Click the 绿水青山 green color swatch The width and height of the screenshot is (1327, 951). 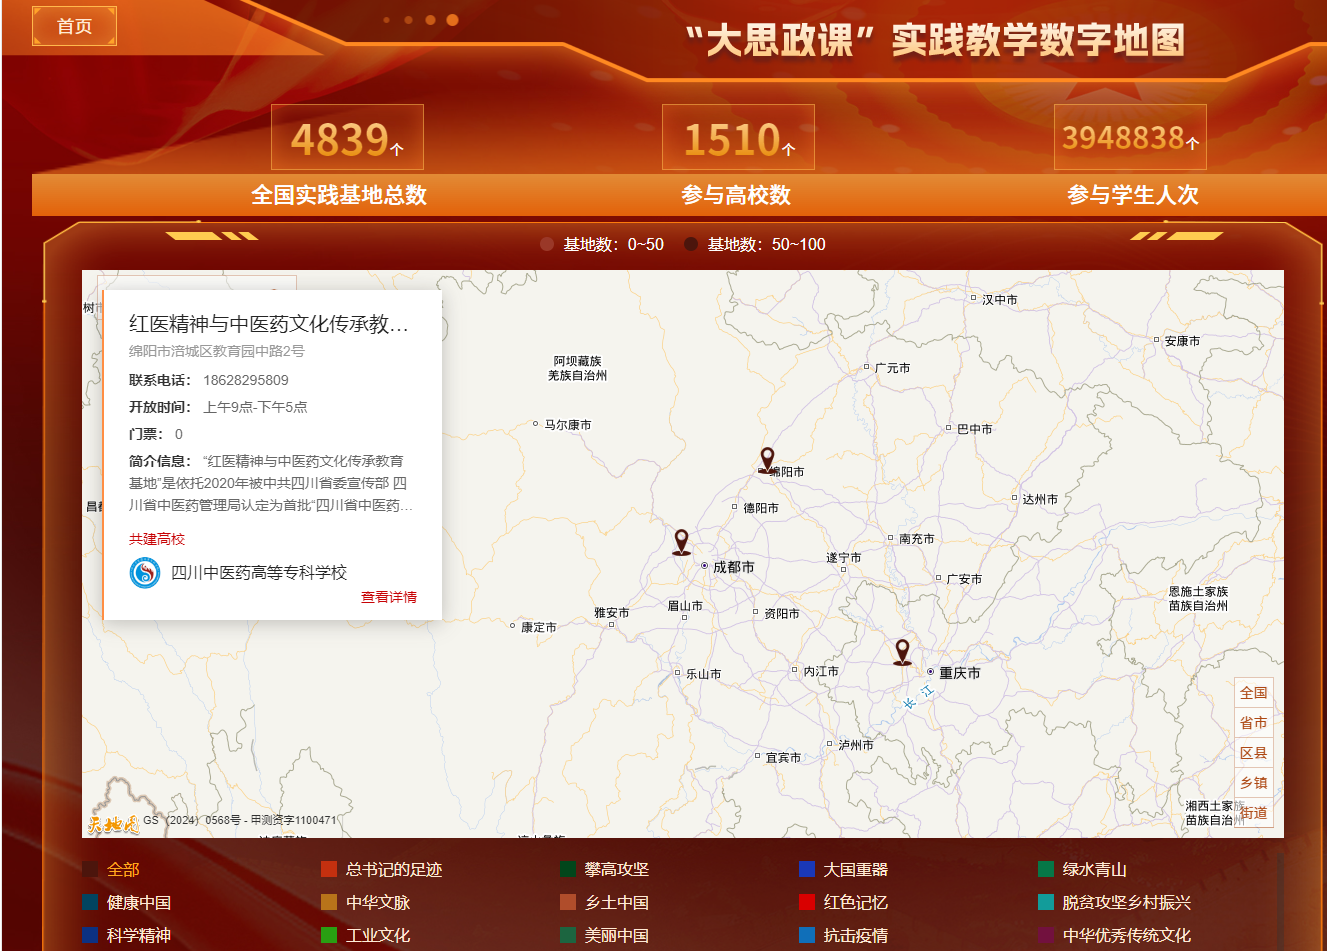(x=1046, y=870)
